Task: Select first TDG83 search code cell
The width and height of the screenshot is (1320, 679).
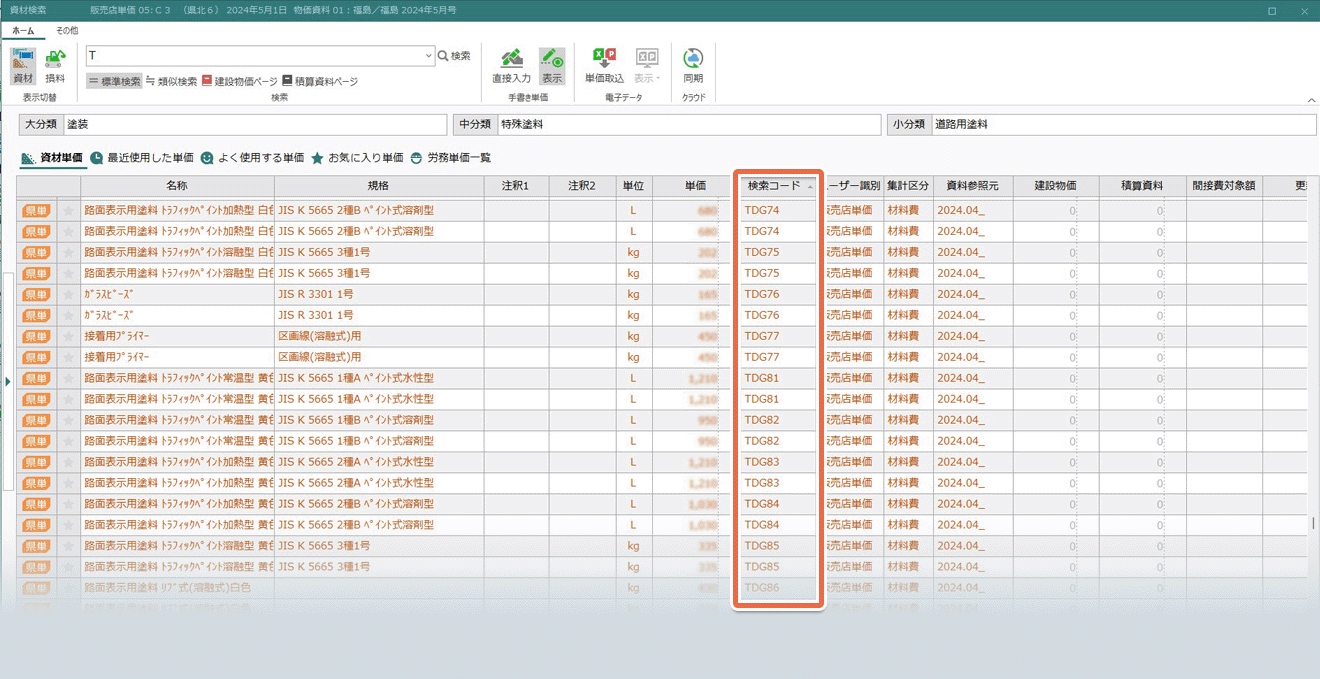Action: coord(777,463)
